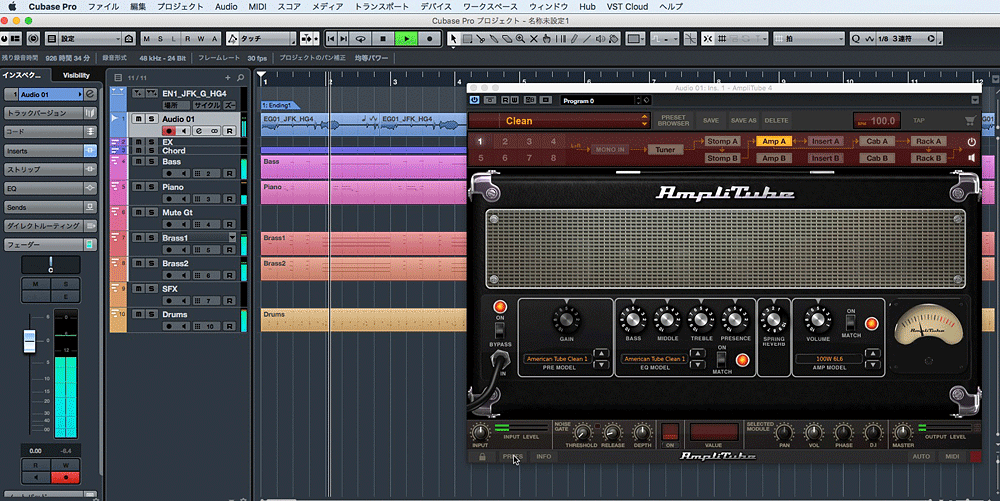Select the Draw pencil tool

574,39
